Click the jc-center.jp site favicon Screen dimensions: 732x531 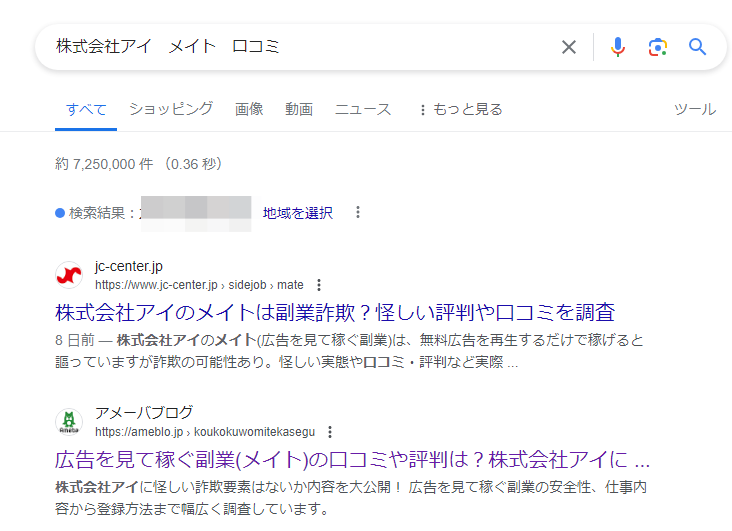tap(69, 275)
